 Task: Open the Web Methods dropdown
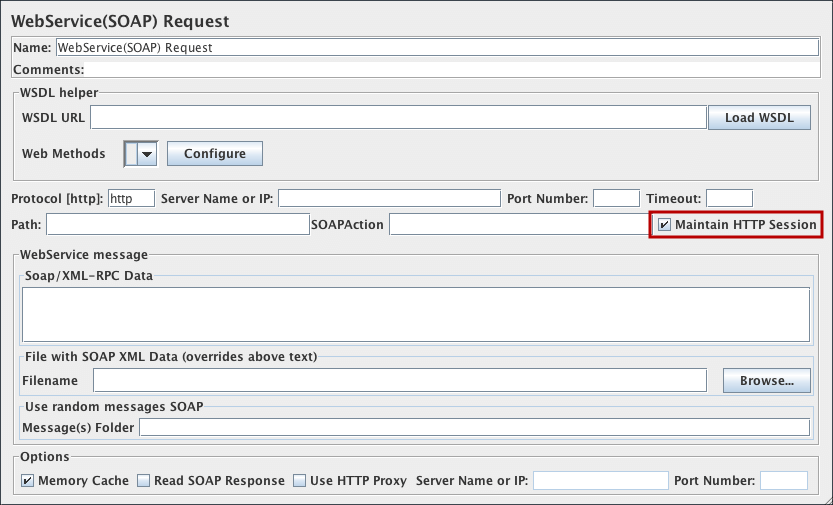147,154
